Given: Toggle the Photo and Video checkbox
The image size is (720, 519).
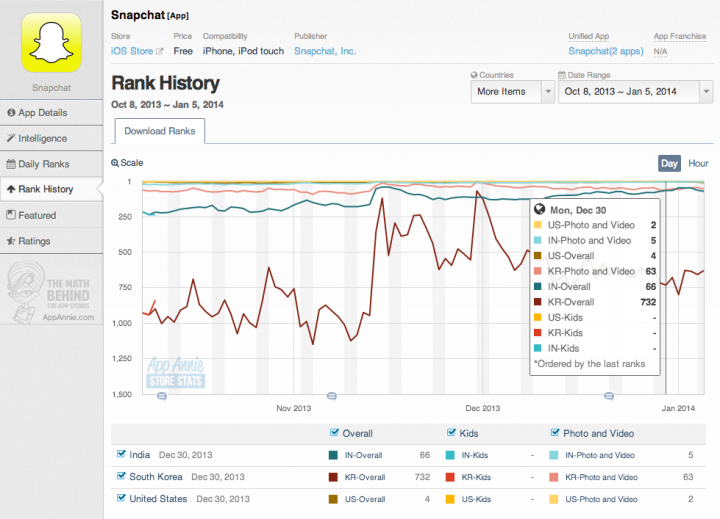Looking at the screenshot, I should coord(555,433).
